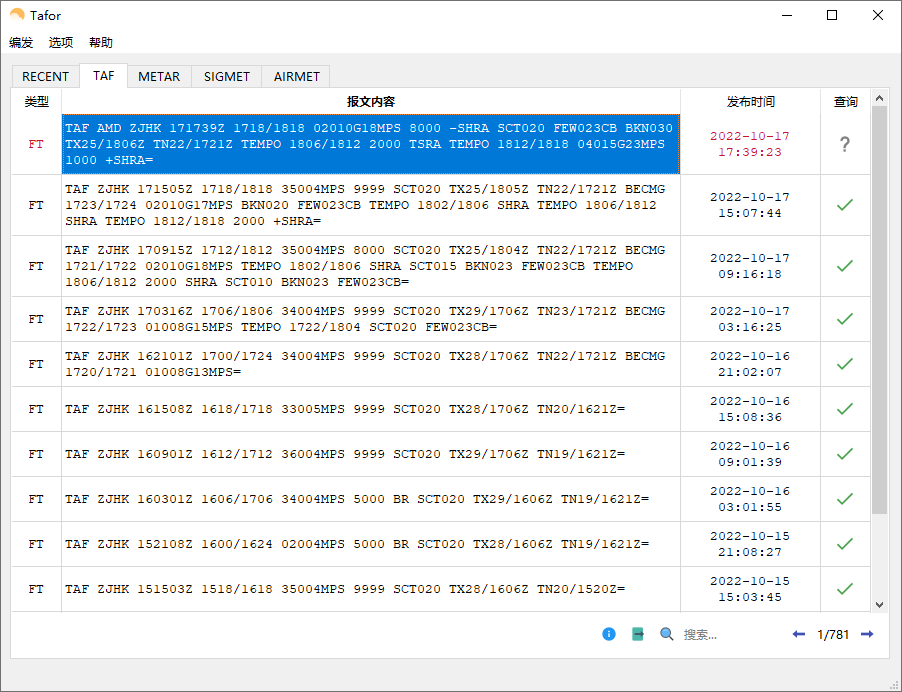Open the 选项 menu

61,43
